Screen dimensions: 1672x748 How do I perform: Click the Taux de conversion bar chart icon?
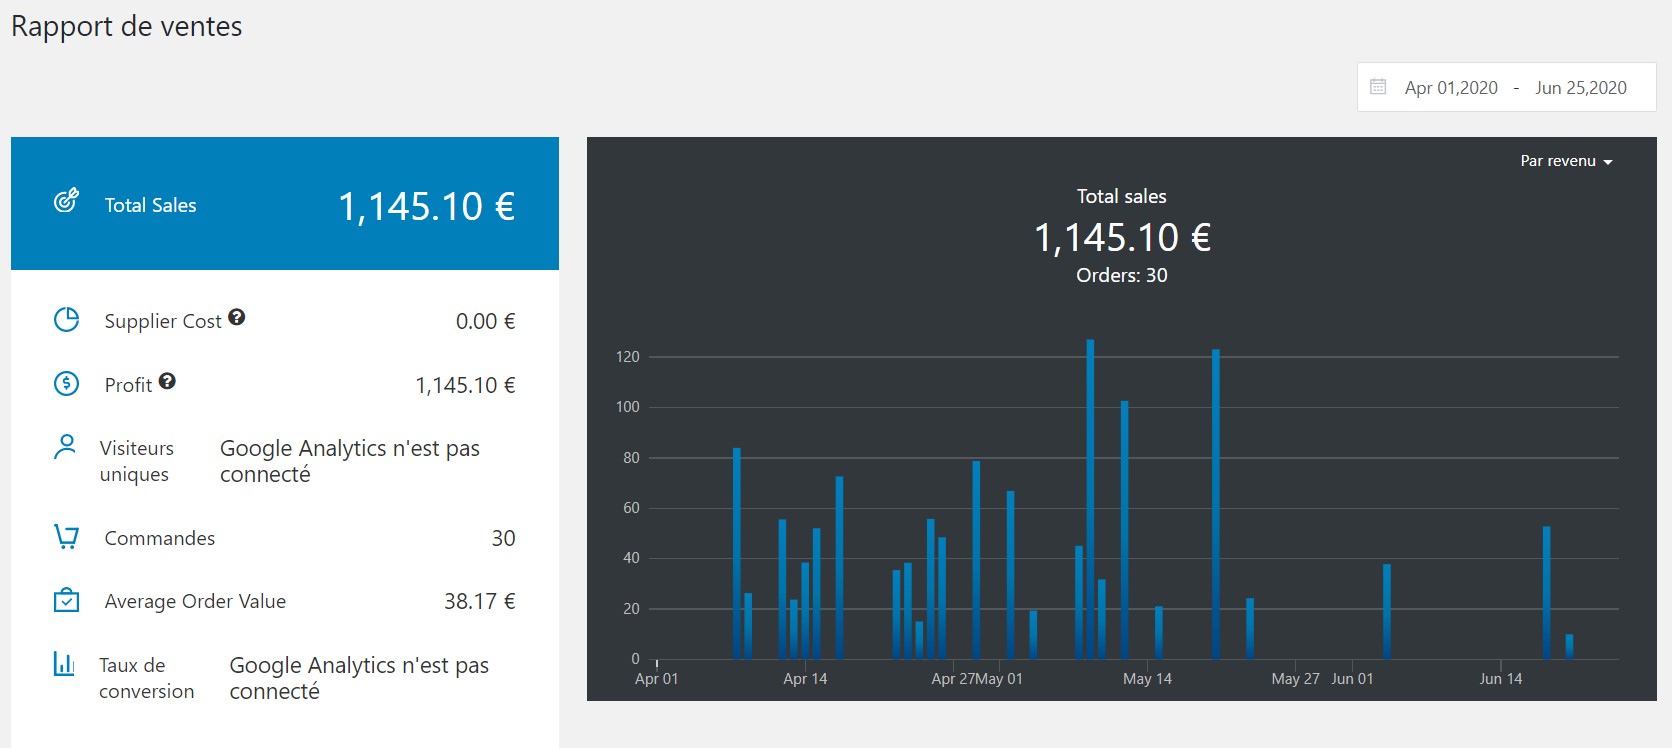[x=64, y=663]
